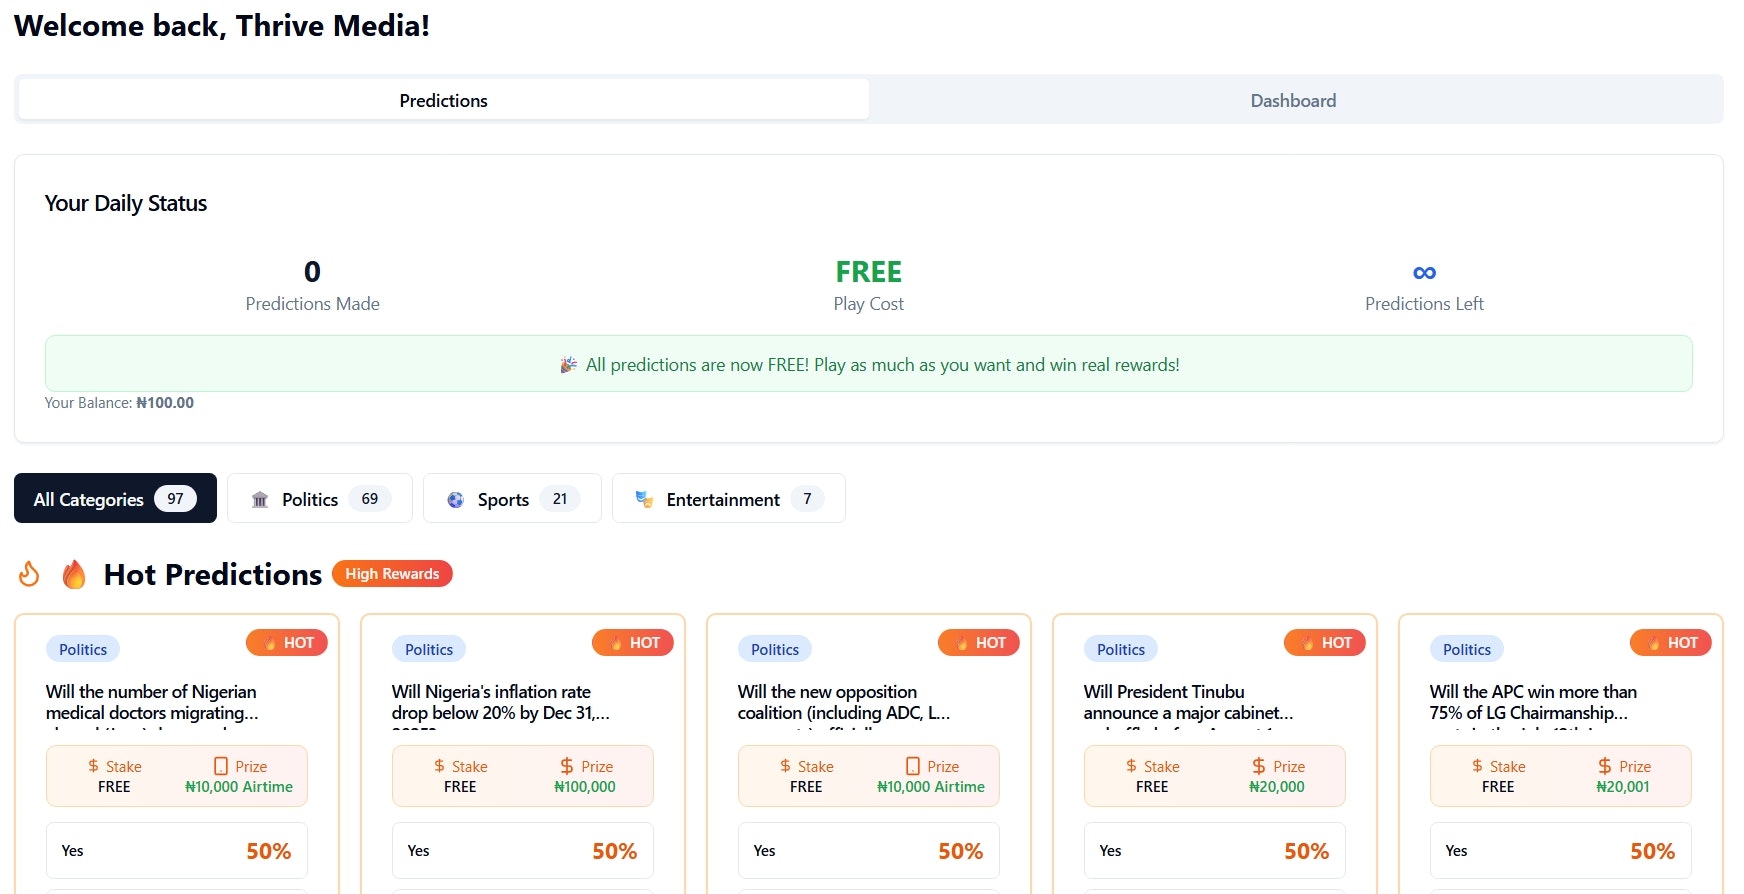Click Politics tag on APC Chairmanship card

(x=1467, y=649)
